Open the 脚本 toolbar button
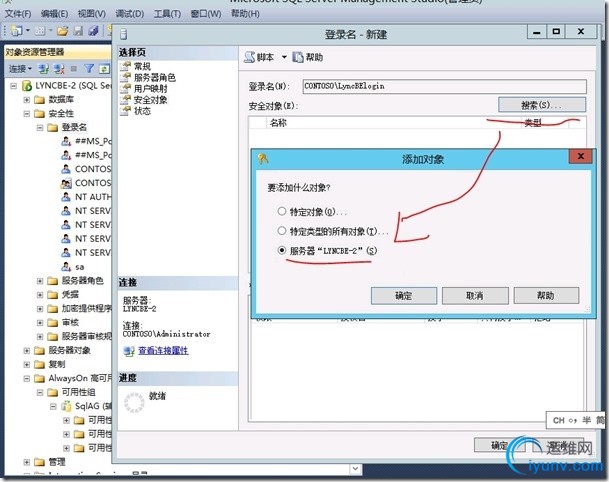The height and width of the screenshot is (482, 609). tap(259, 57)
